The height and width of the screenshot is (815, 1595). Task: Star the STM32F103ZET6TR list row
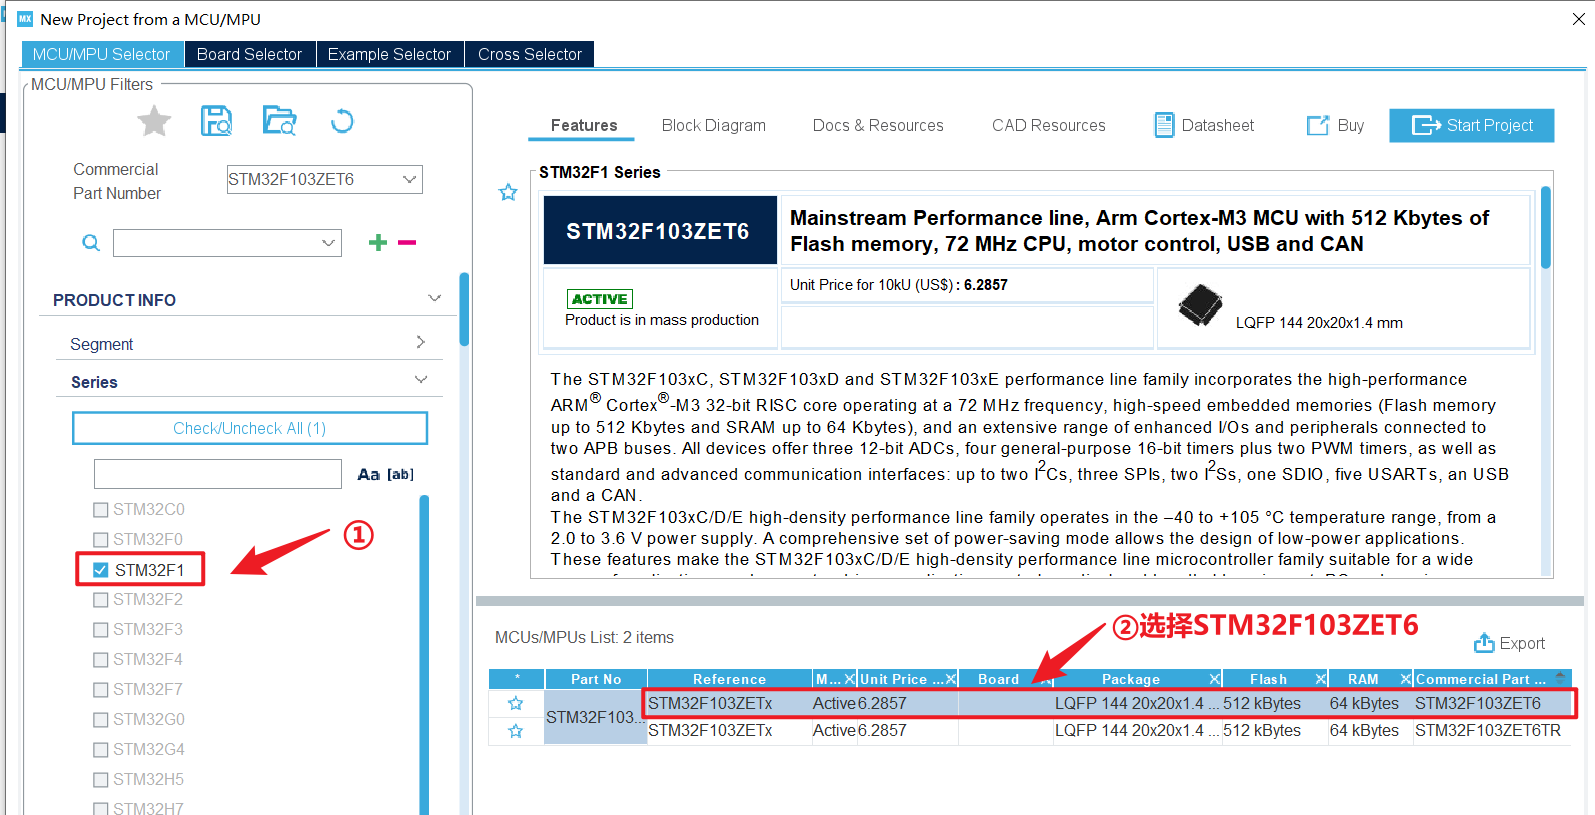pos(516,731)
